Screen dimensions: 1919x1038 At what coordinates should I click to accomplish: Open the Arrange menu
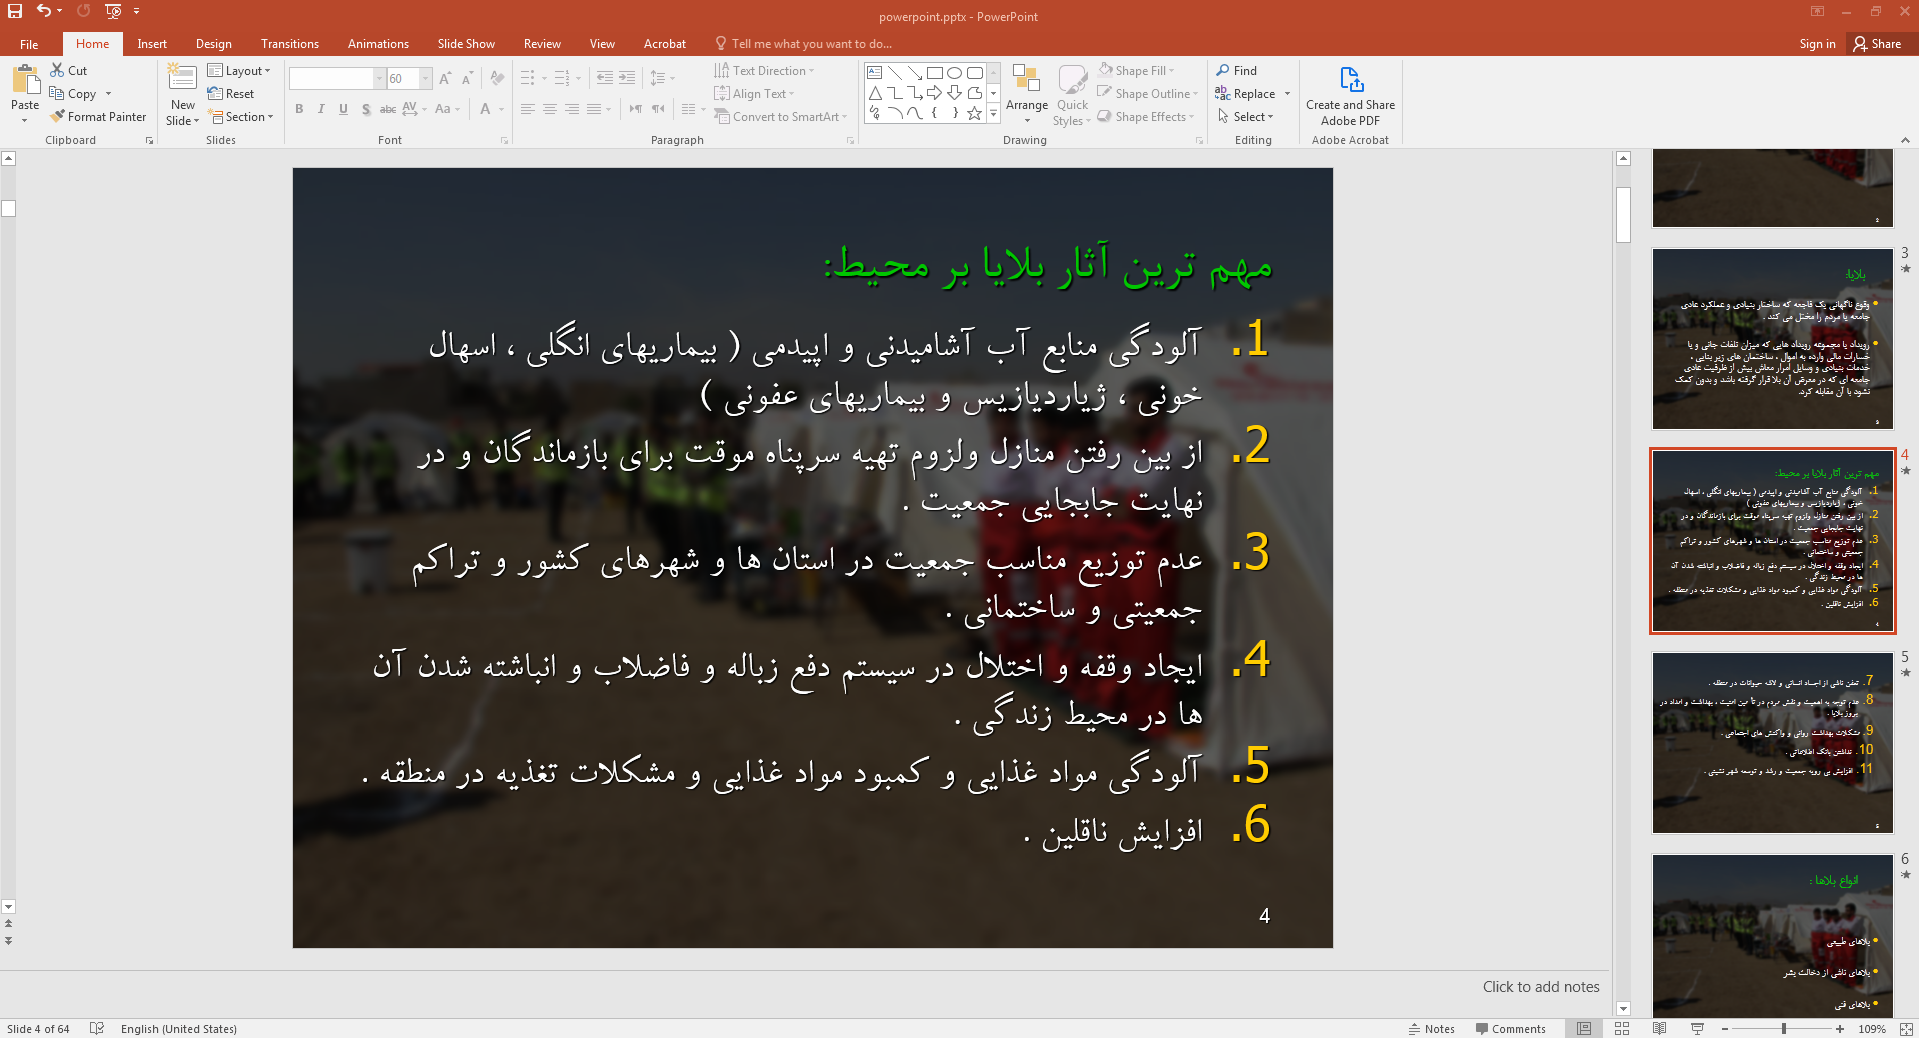(x=1027, y=94)
